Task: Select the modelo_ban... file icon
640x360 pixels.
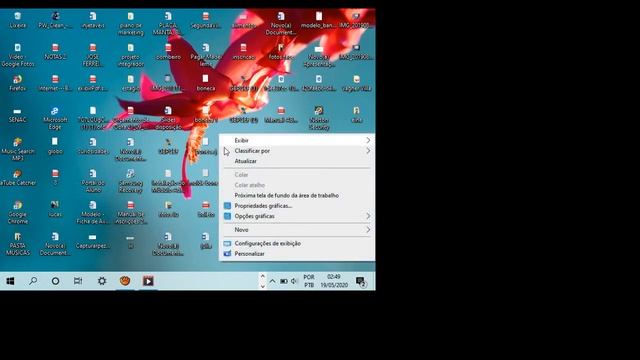Action: click(319, 20)
